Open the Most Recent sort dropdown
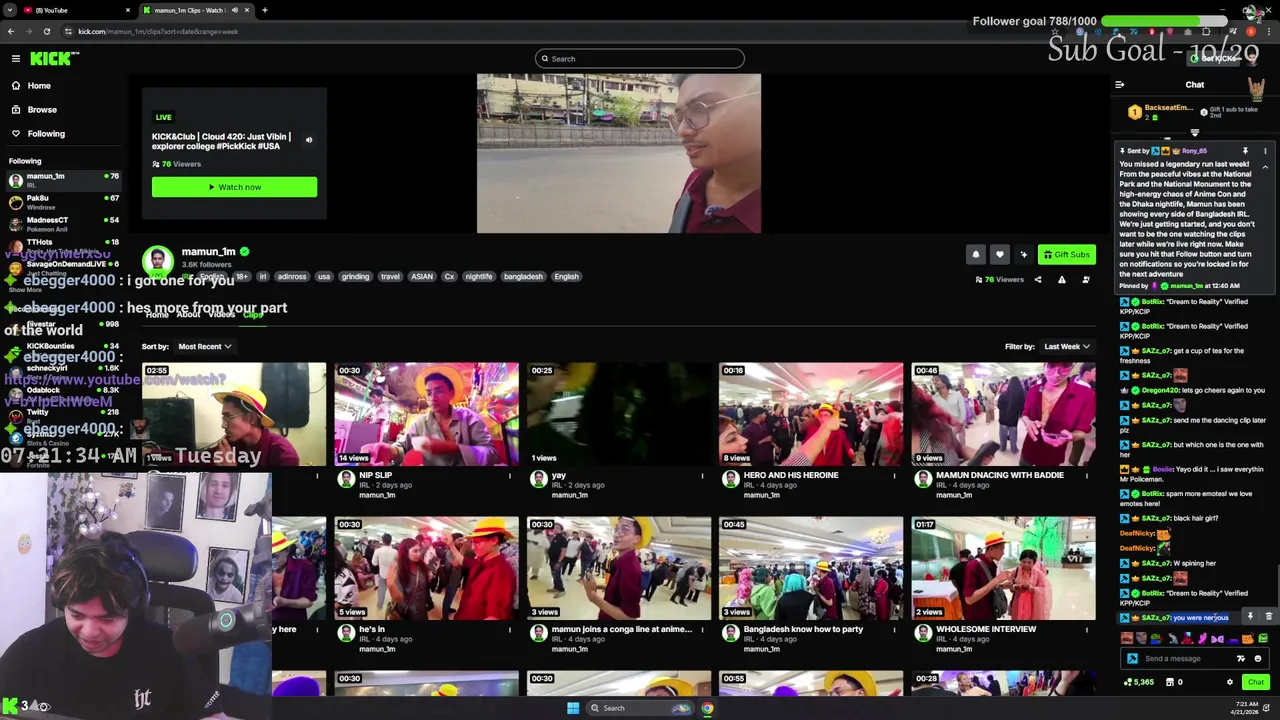Viewport: 1280px width, 720px height. (x=204, y=347)
